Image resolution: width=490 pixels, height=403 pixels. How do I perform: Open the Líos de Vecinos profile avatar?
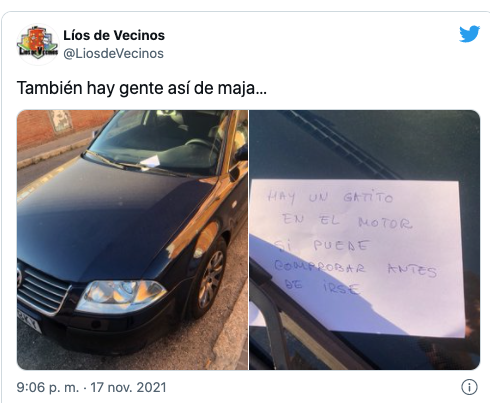pyautogui.click(x=38, y=44)
